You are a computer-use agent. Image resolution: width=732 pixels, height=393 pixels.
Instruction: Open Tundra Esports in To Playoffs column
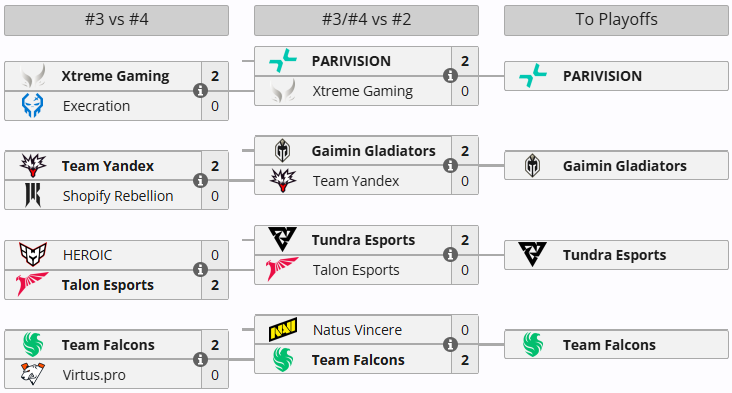616,255
